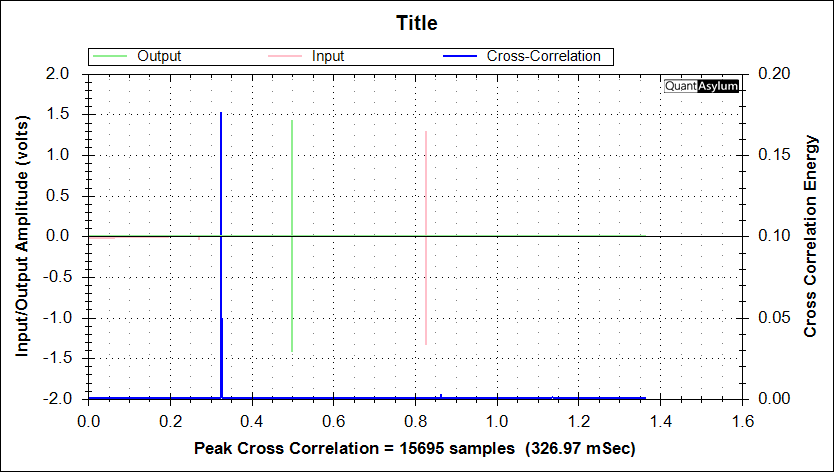
Task: Click the chart heading 'Title'
Action: tap(417, 23)
